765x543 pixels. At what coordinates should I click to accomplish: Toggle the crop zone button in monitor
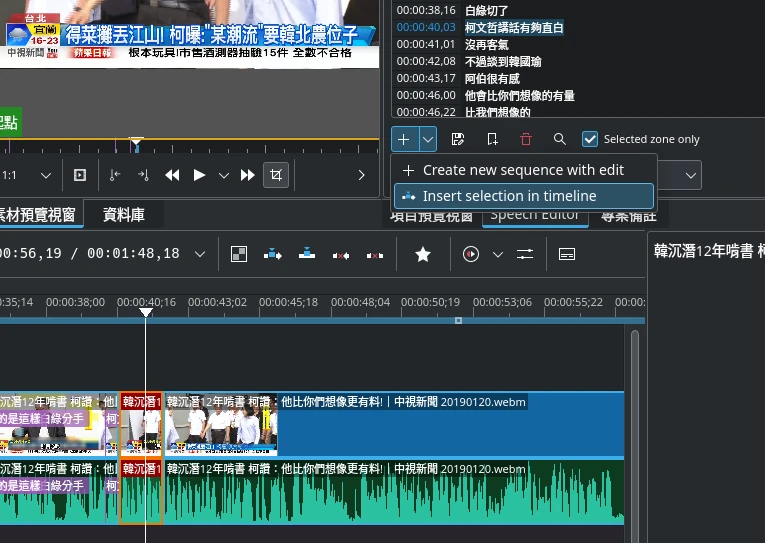click(277, 175)
